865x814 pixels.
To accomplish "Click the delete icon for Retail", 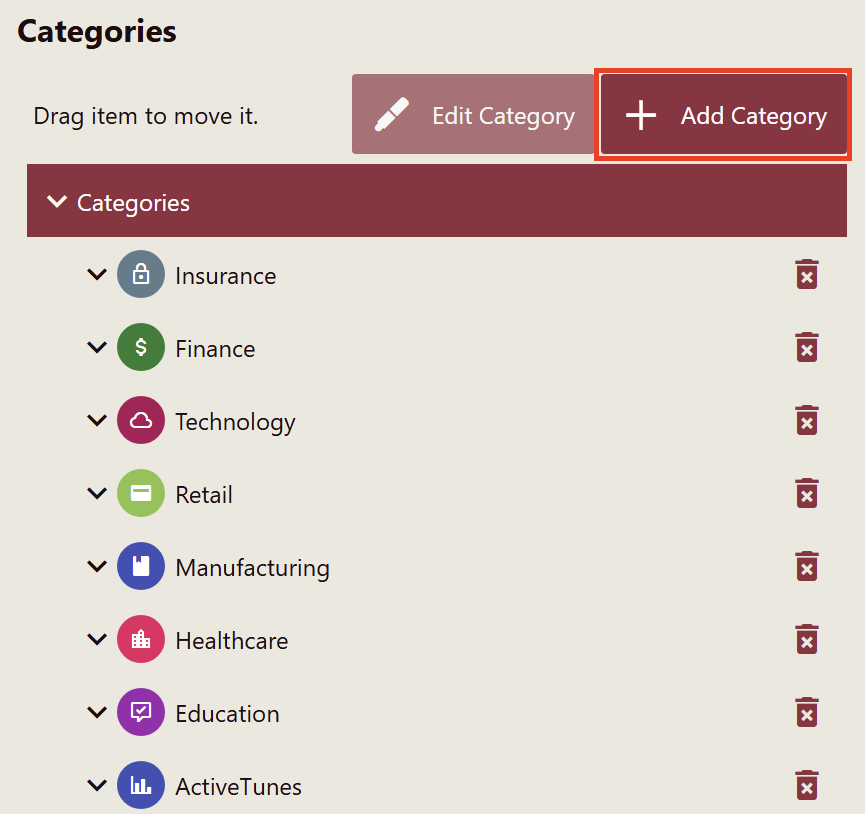I will (x=806, y=494).
